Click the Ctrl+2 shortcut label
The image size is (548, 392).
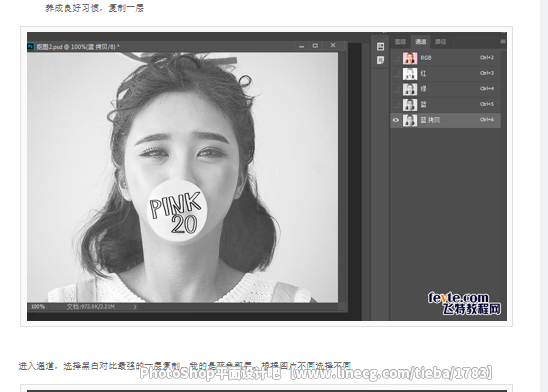[x=487, y=57]
